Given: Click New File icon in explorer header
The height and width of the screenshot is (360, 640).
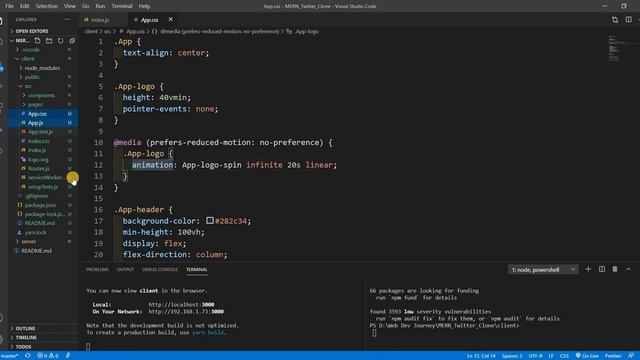Looking at the screenshot, I should click(x=38, y=41).
